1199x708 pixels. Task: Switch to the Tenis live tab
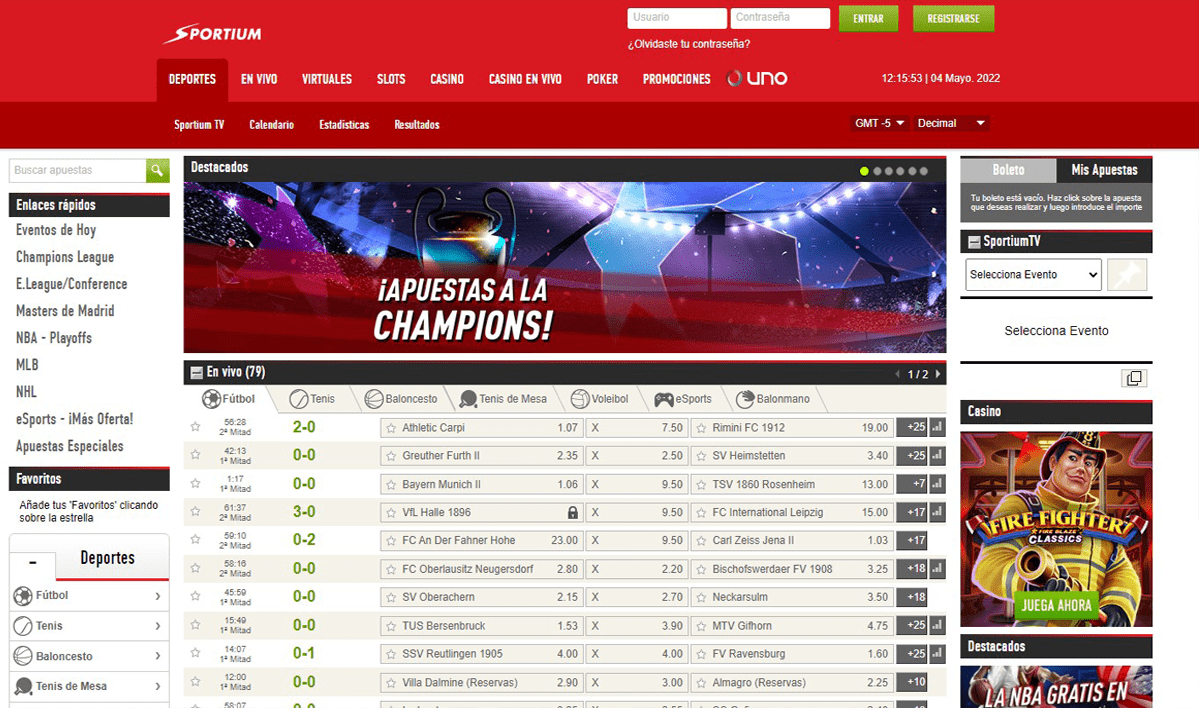pyautogui.click(x=313, y=399)
